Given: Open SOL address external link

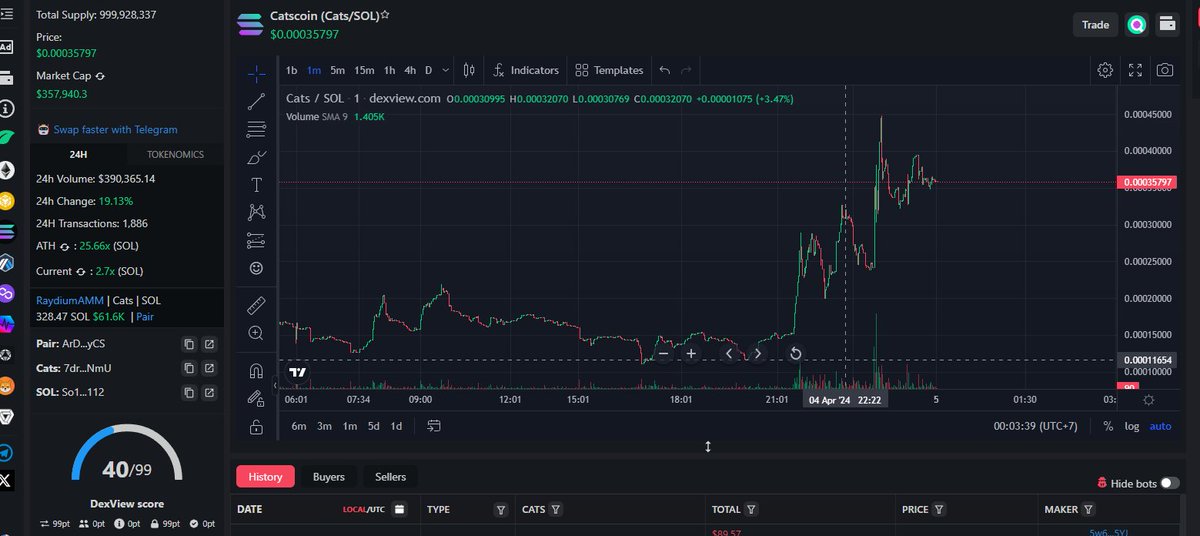Looking at the screenshot, I should pyautogui.click(x=209, y=392).
